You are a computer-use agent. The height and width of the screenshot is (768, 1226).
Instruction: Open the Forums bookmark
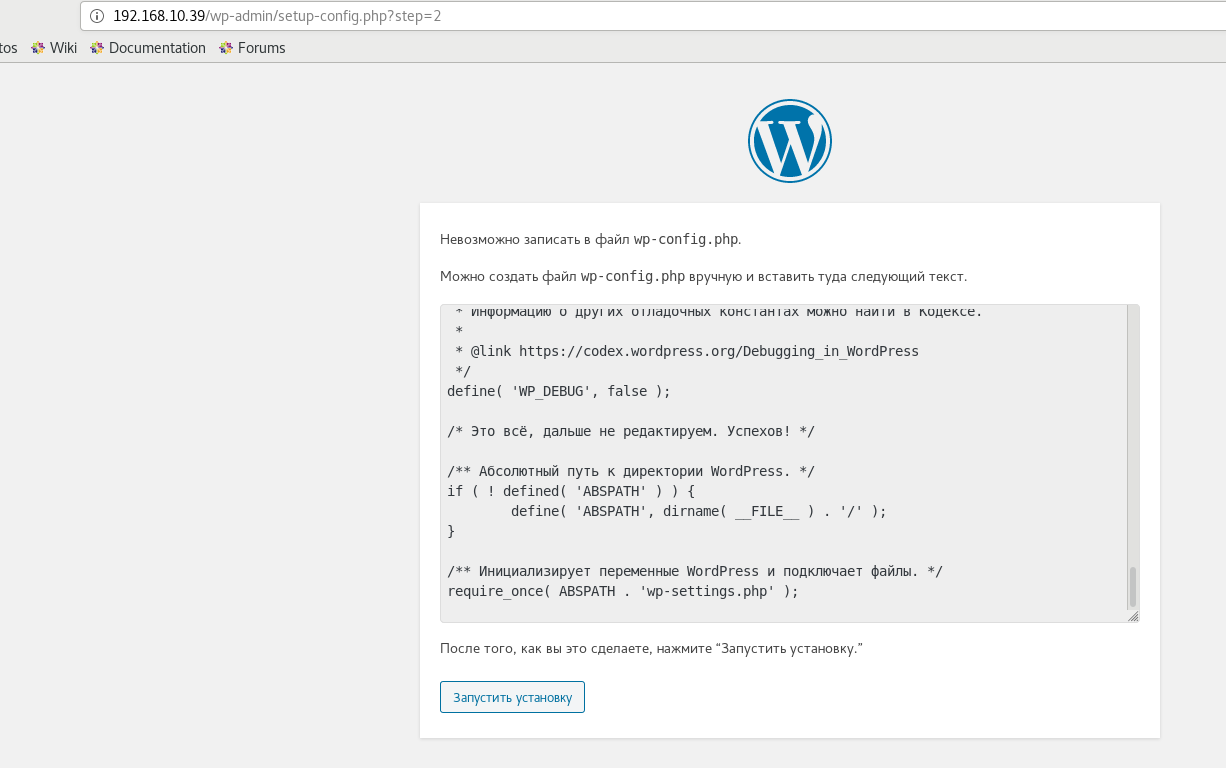(252, 48)
